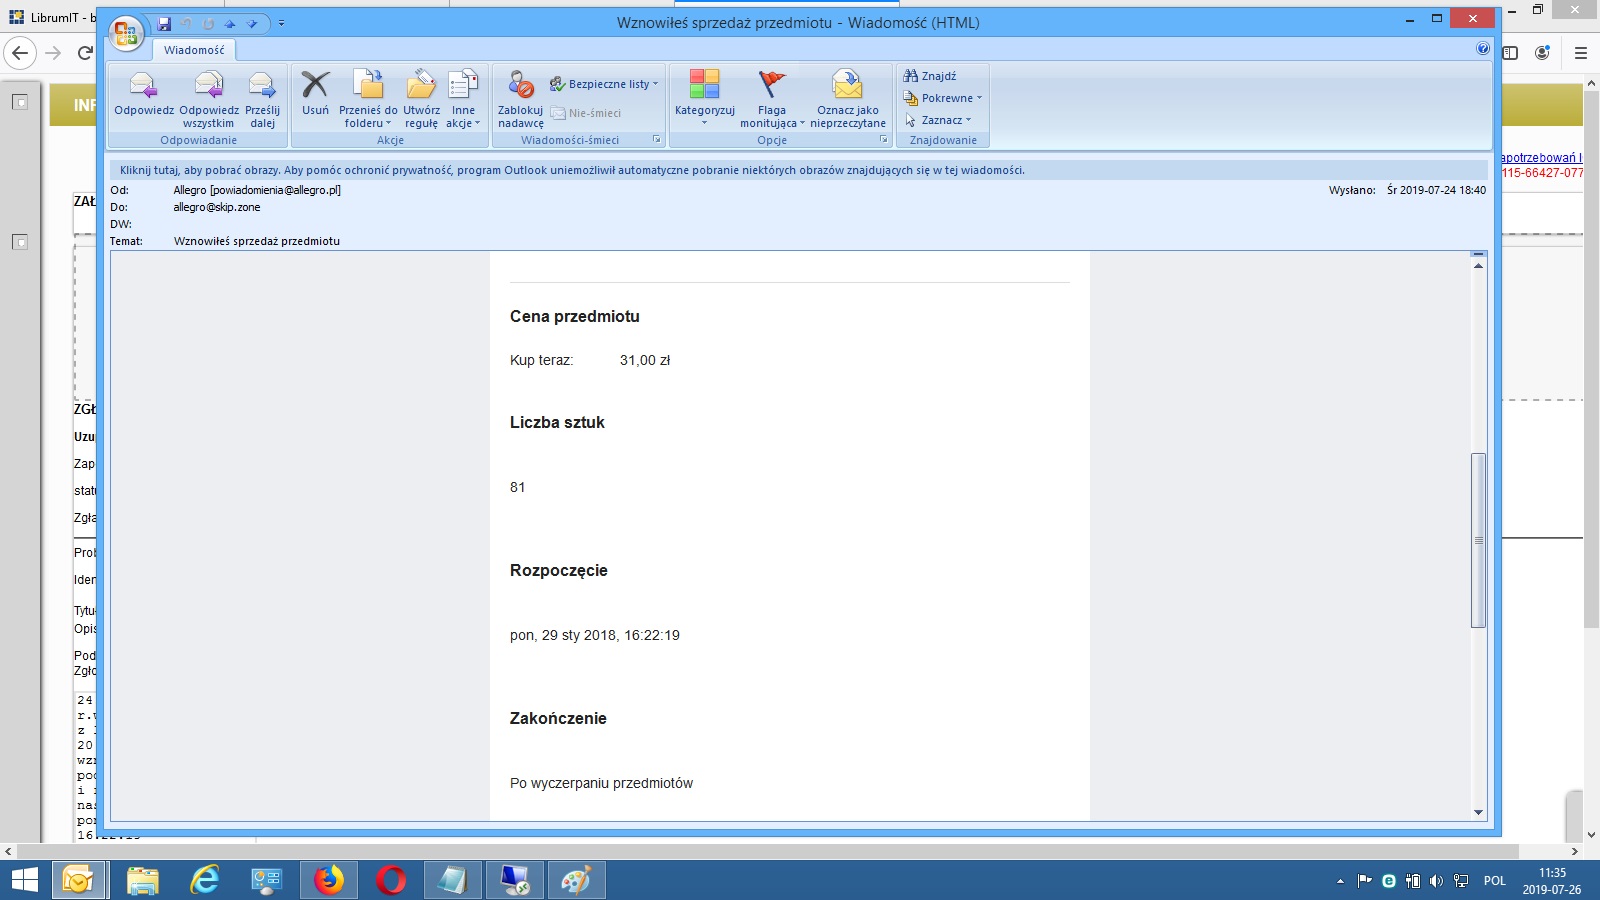Switch to Firefox in the taskbar
The image size is (1600, 900).
328,880
